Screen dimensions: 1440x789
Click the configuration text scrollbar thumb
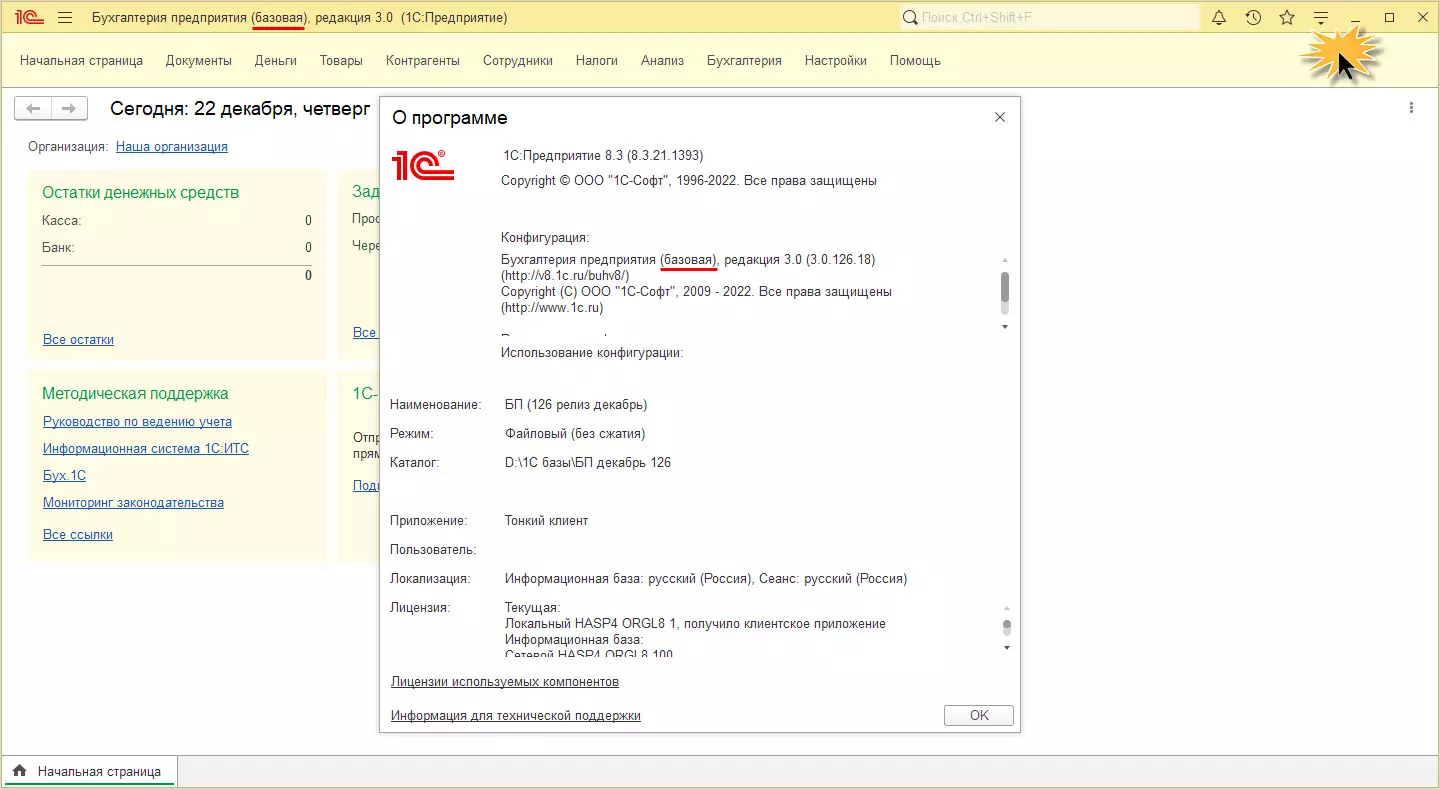point(1005,286)
